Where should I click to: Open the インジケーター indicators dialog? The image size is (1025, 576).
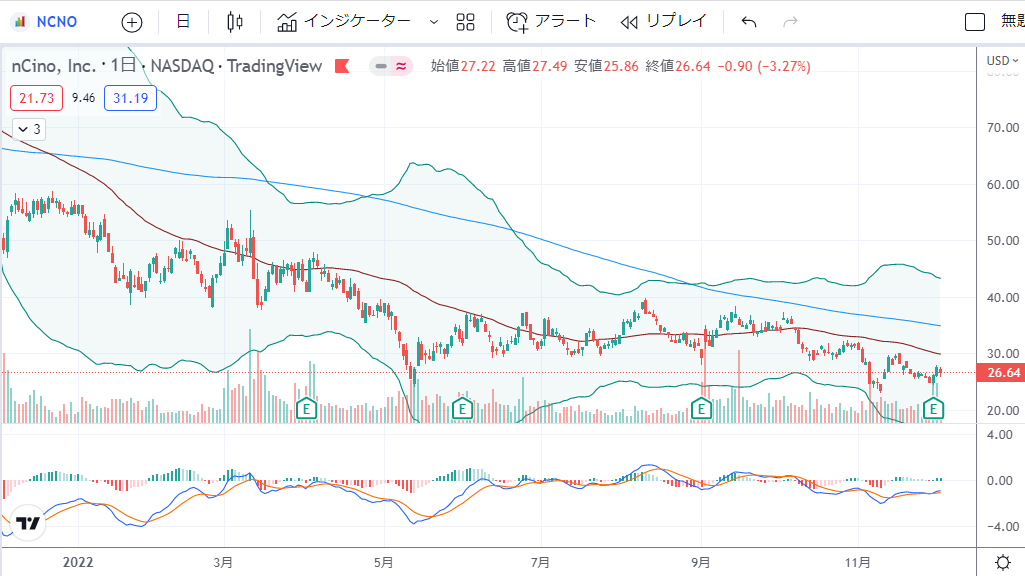[344, 22]
